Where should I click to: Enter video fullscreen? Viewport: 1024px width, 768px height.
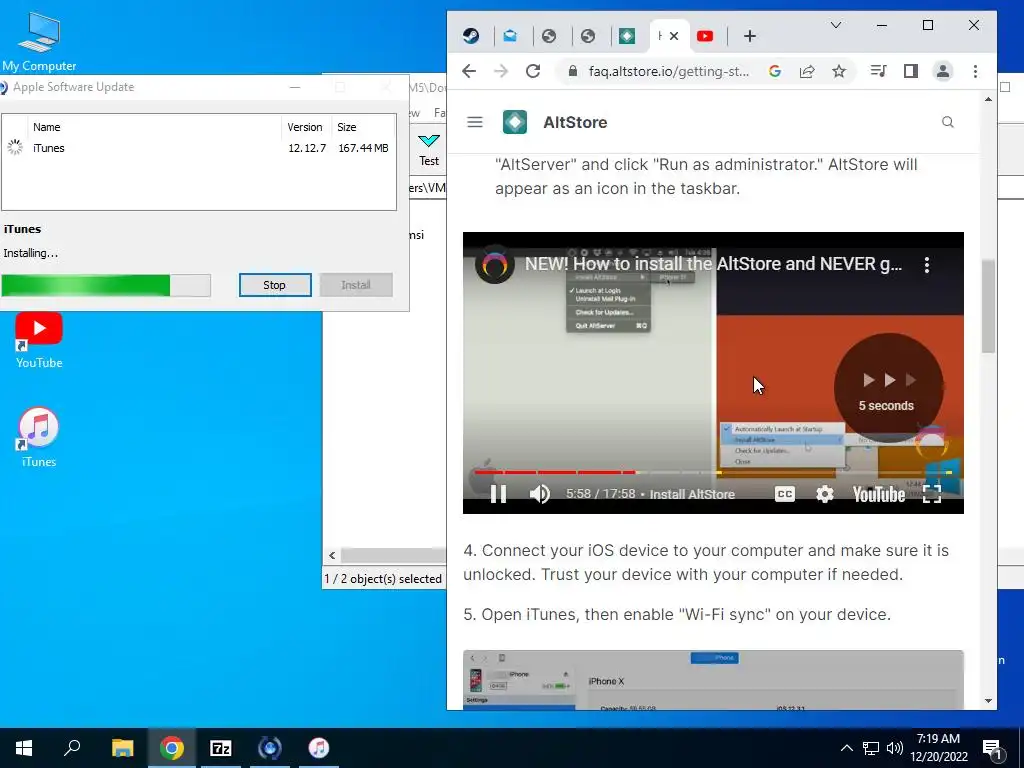tap(932, 494)
